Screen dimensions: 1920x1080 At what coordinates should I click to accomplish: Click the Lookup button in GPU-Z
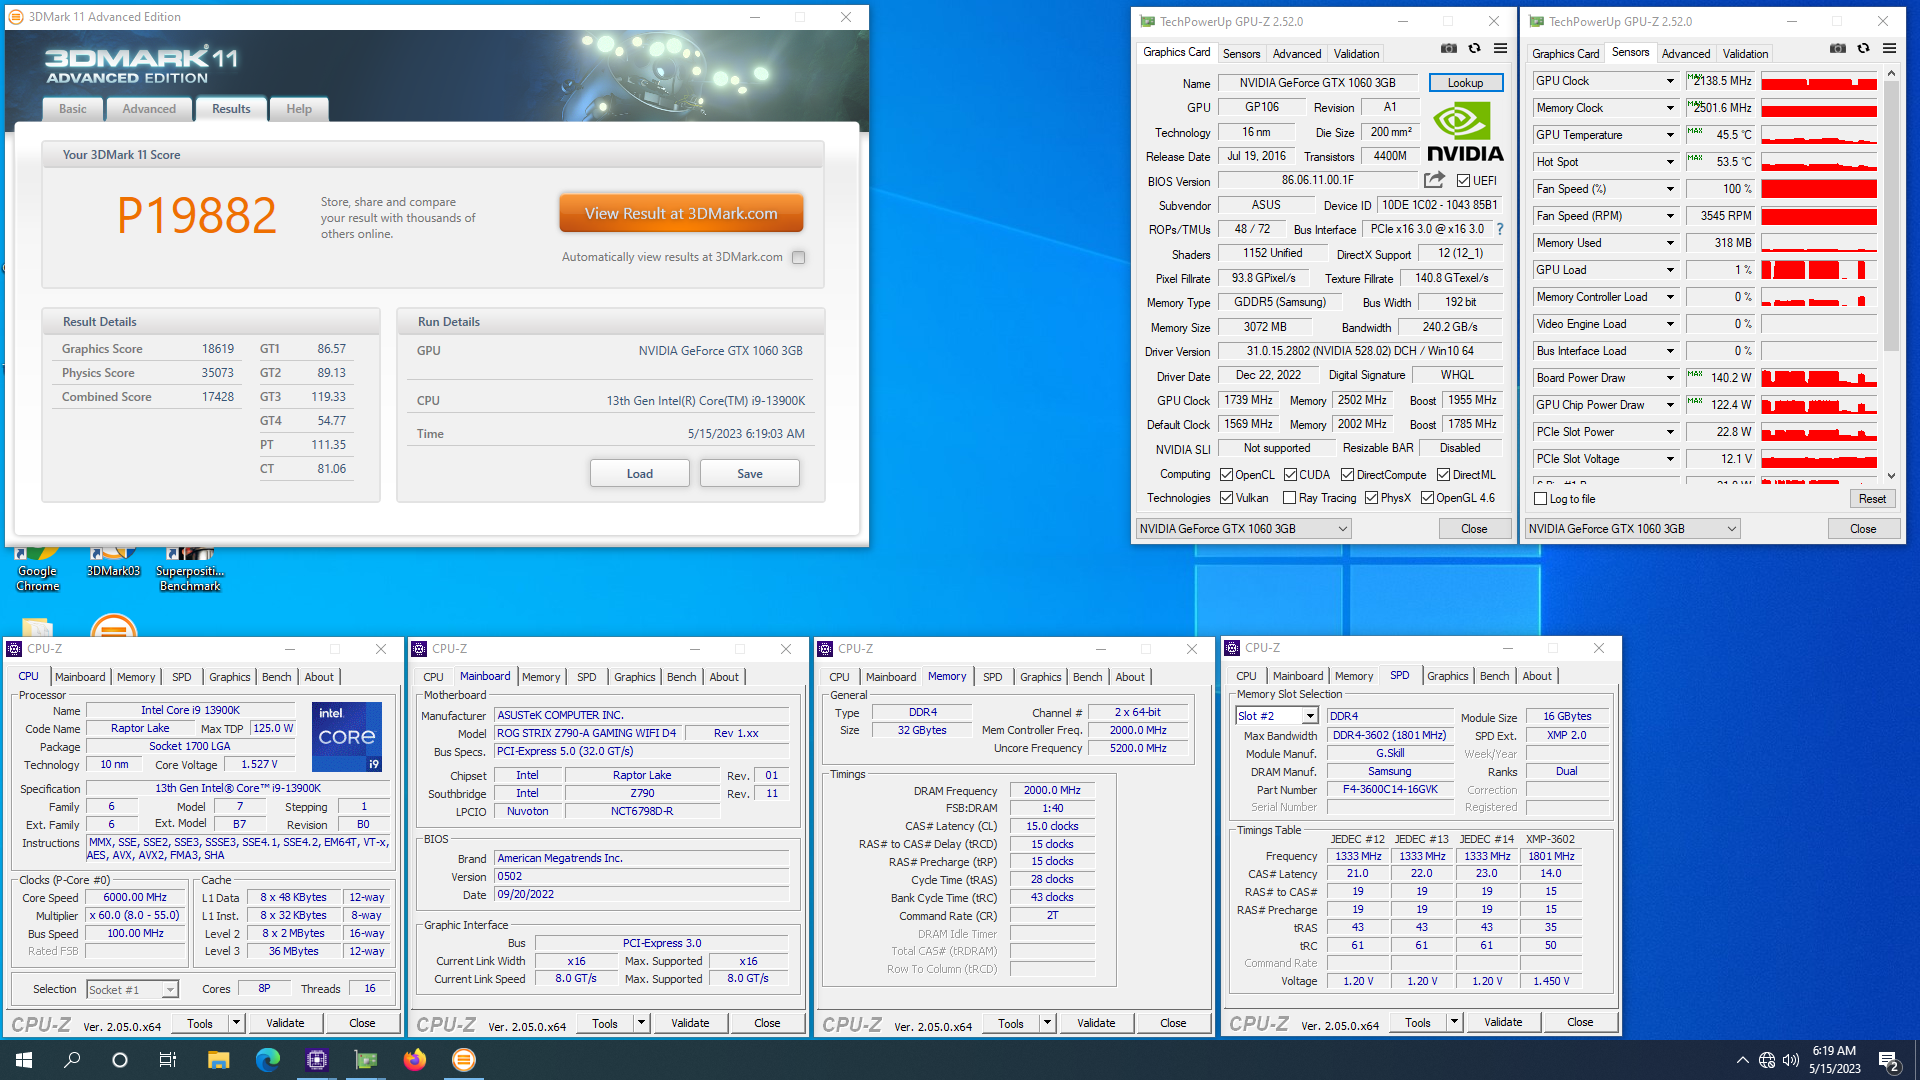1465,83
